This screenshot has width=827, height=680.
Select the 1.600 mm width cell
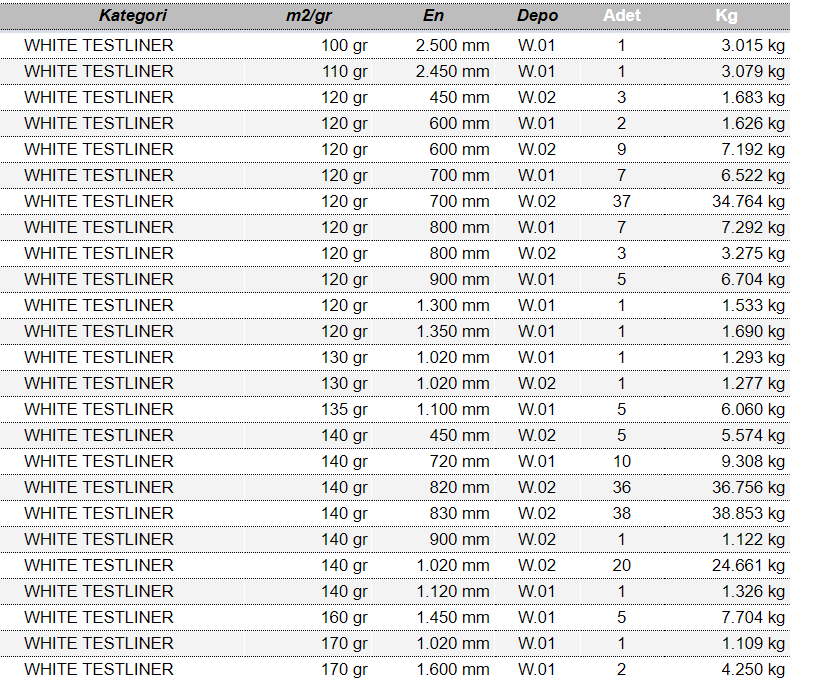452,669
